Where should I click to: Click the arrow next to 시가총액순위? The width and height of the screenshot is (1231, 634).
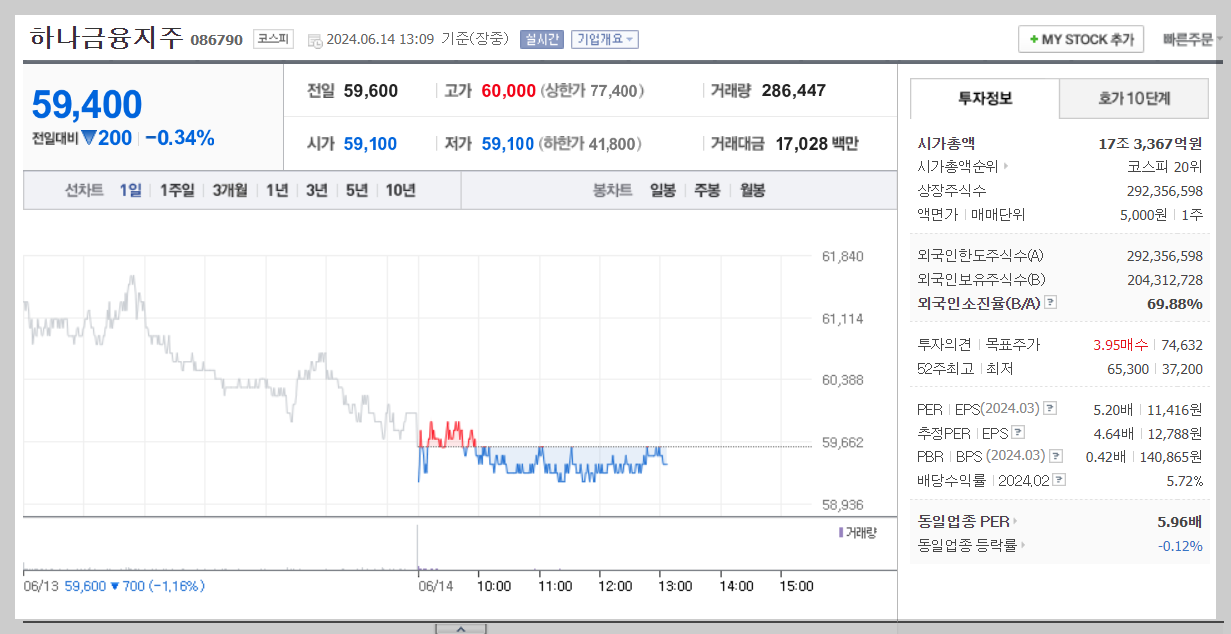coord(1006,167)
